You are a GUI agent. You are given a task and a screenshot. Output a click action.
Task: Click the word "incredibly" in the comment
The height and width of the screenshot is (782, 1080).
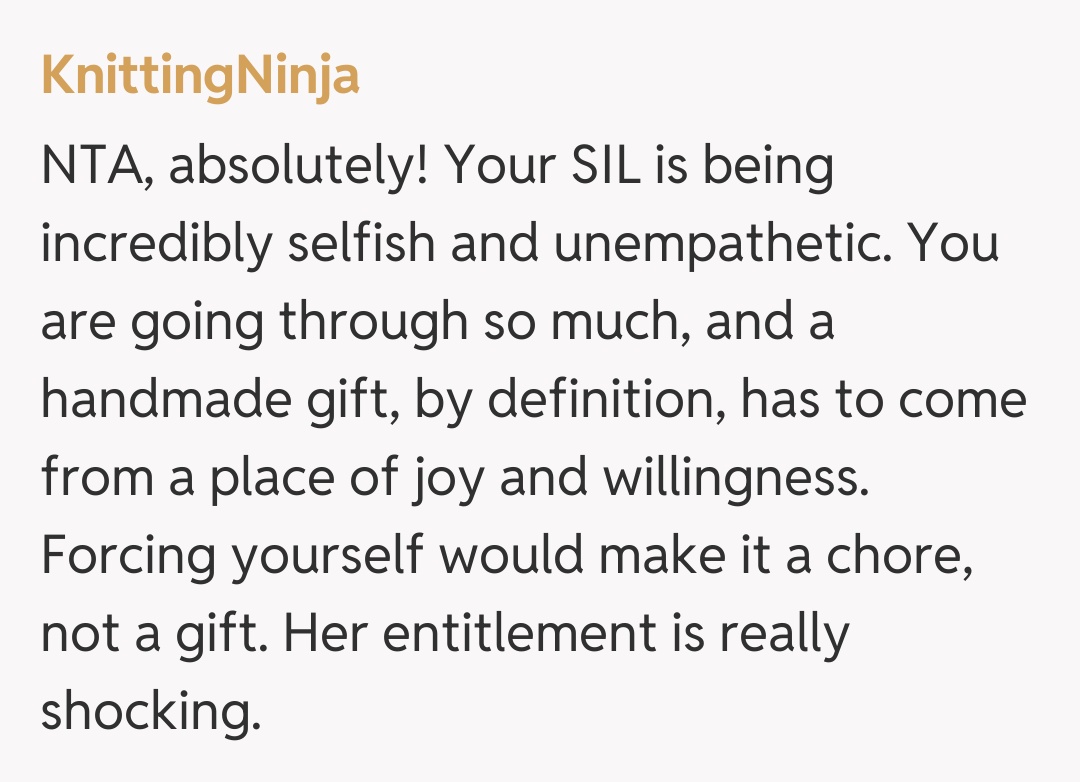[x=156, y=245]
